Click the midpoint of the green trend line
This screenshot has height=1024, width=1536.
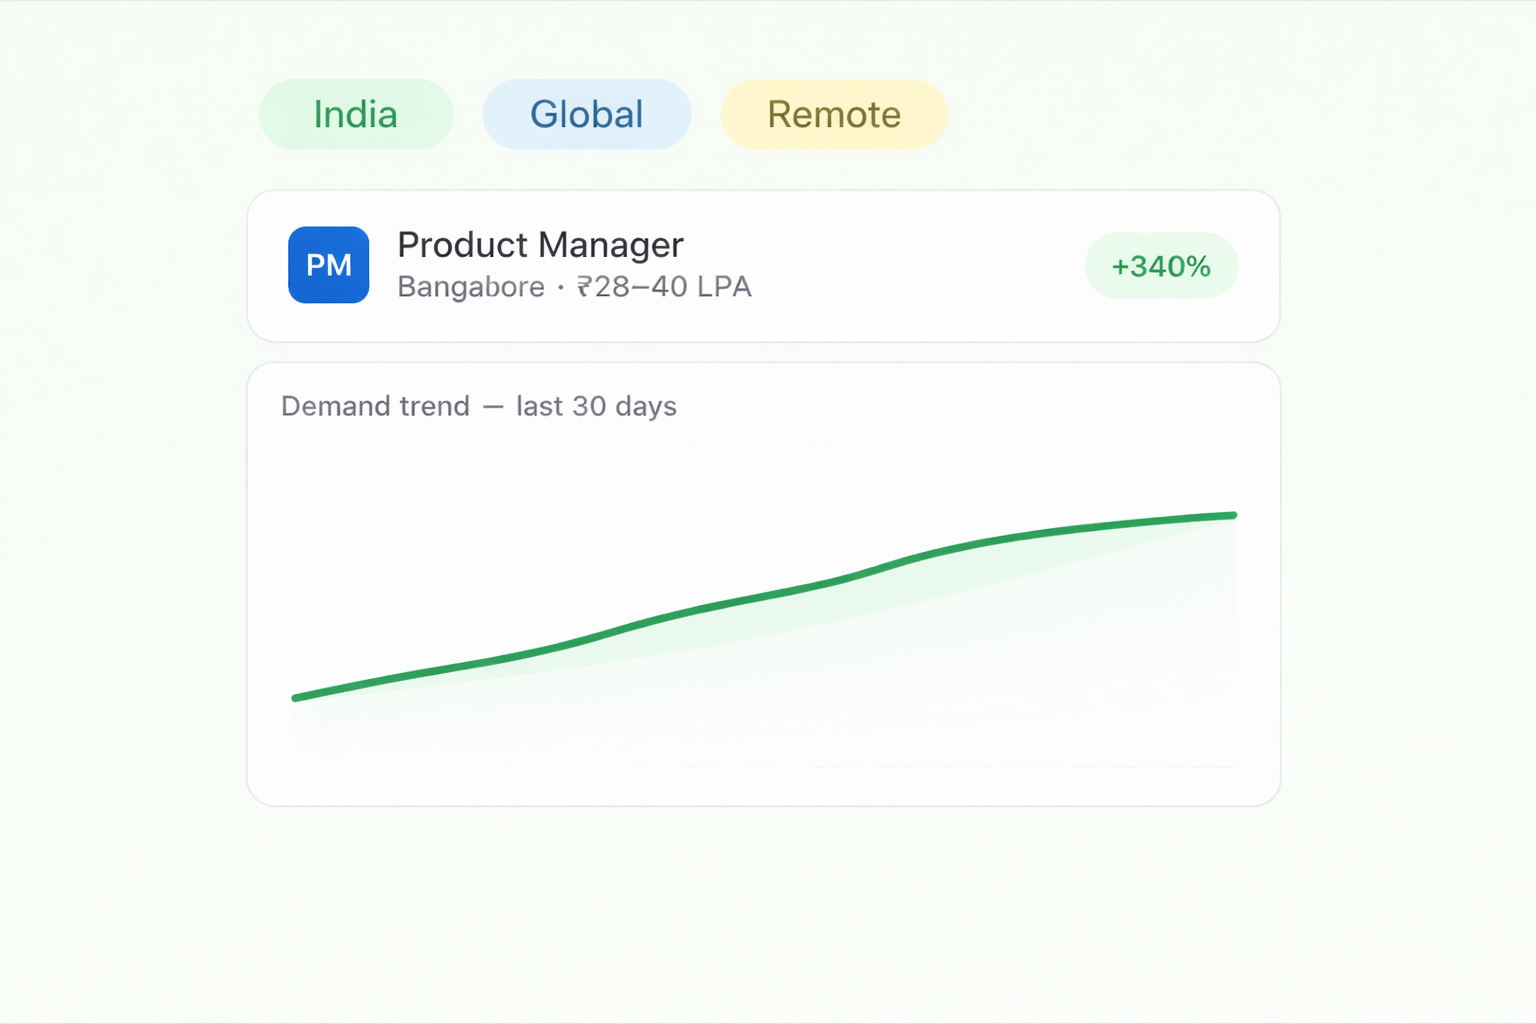[764, 596]
